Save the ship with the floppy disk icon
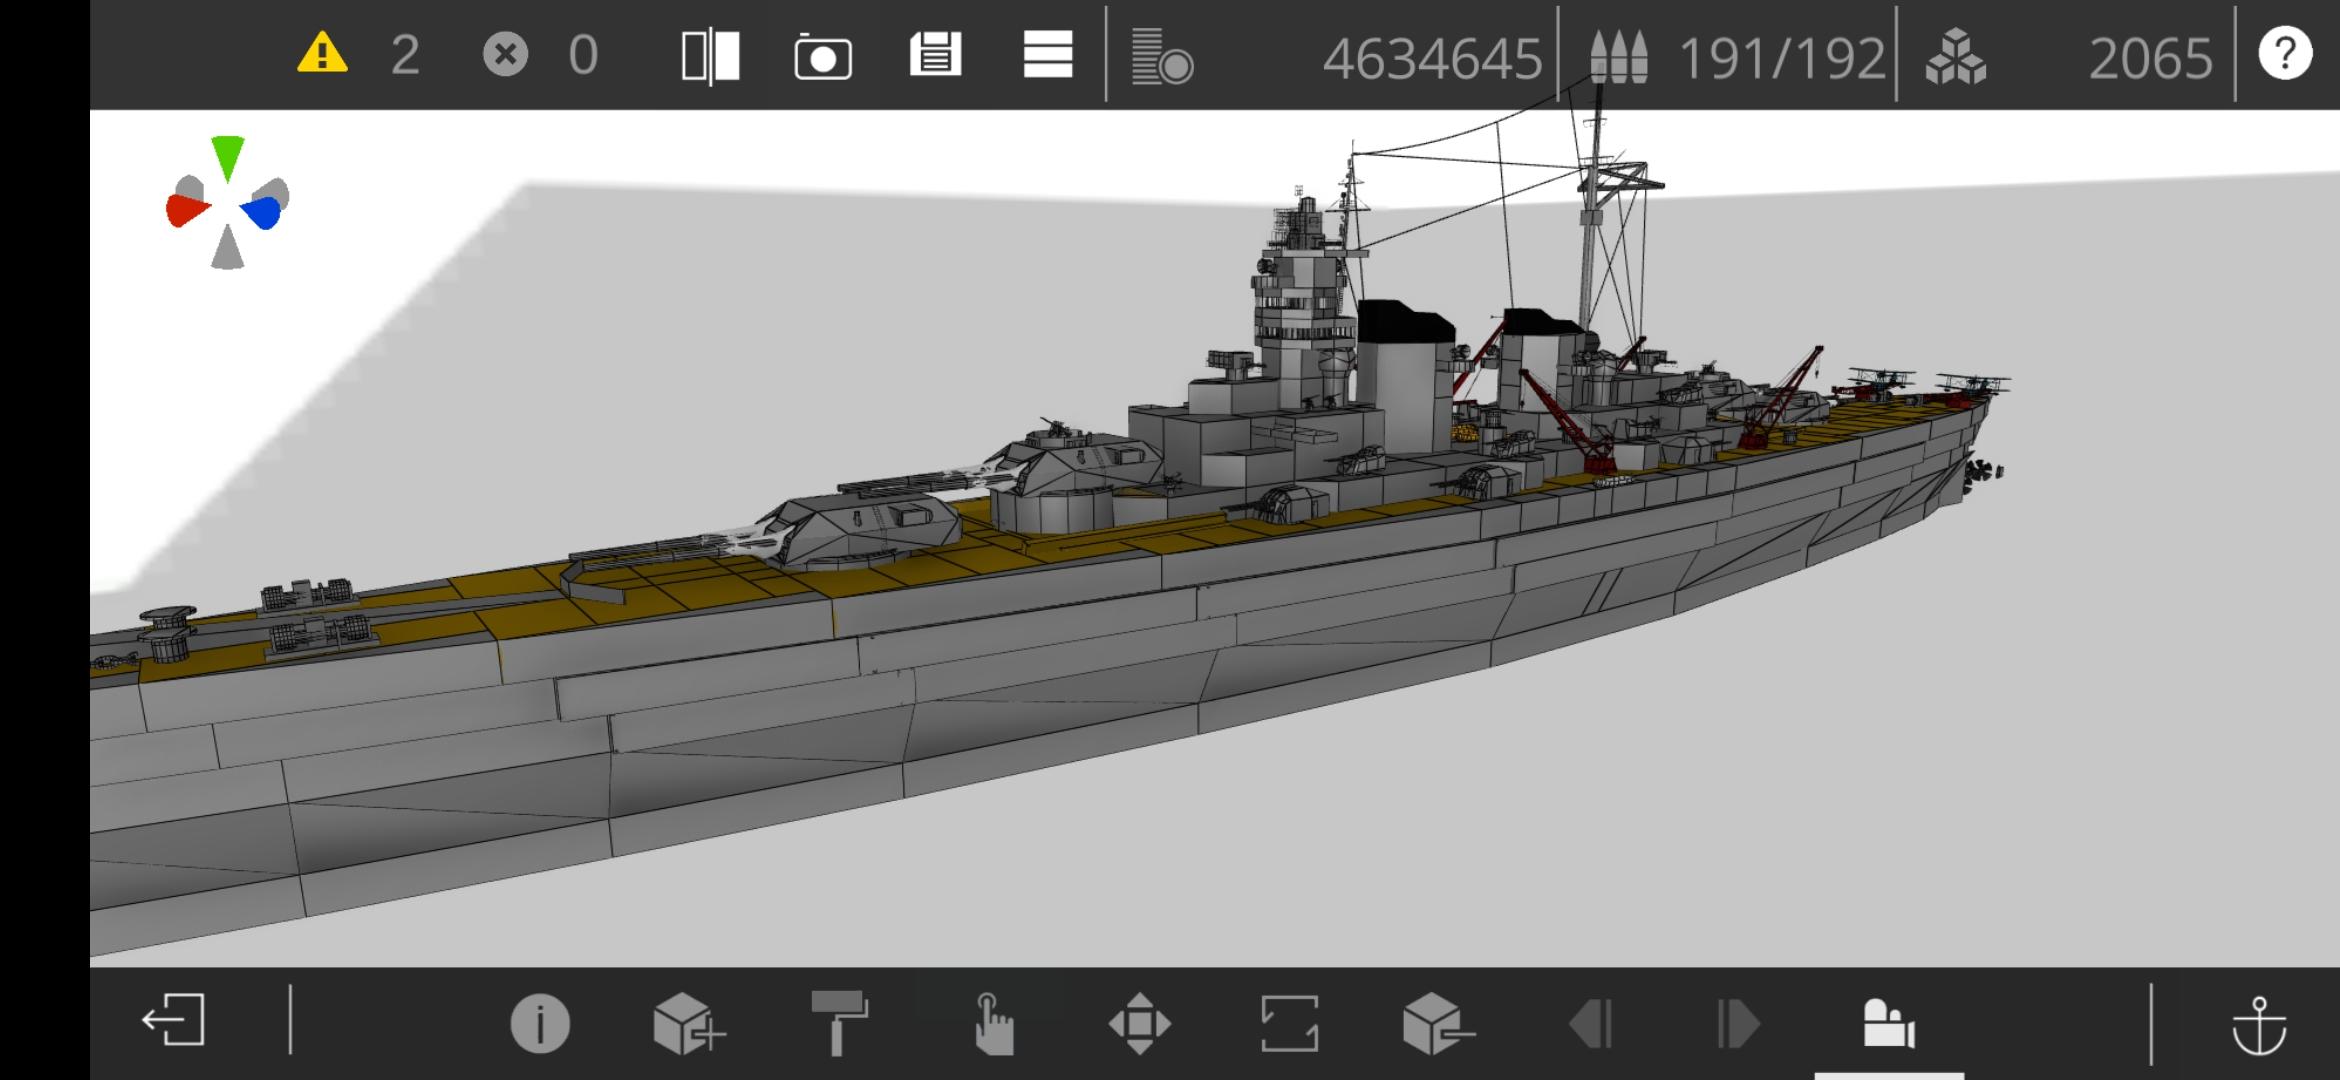This screenshot has height=1080, width=2340. (935, 54)
